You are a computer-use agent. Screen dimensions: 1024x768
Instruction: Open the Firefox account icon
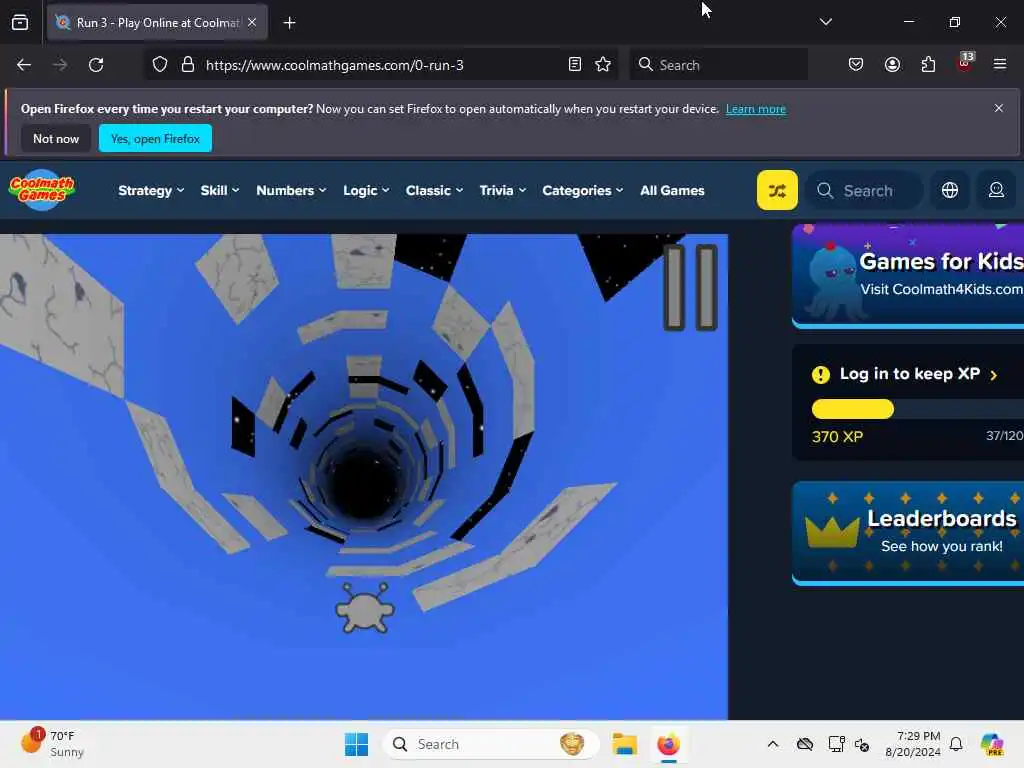click(x=892, y=64)
